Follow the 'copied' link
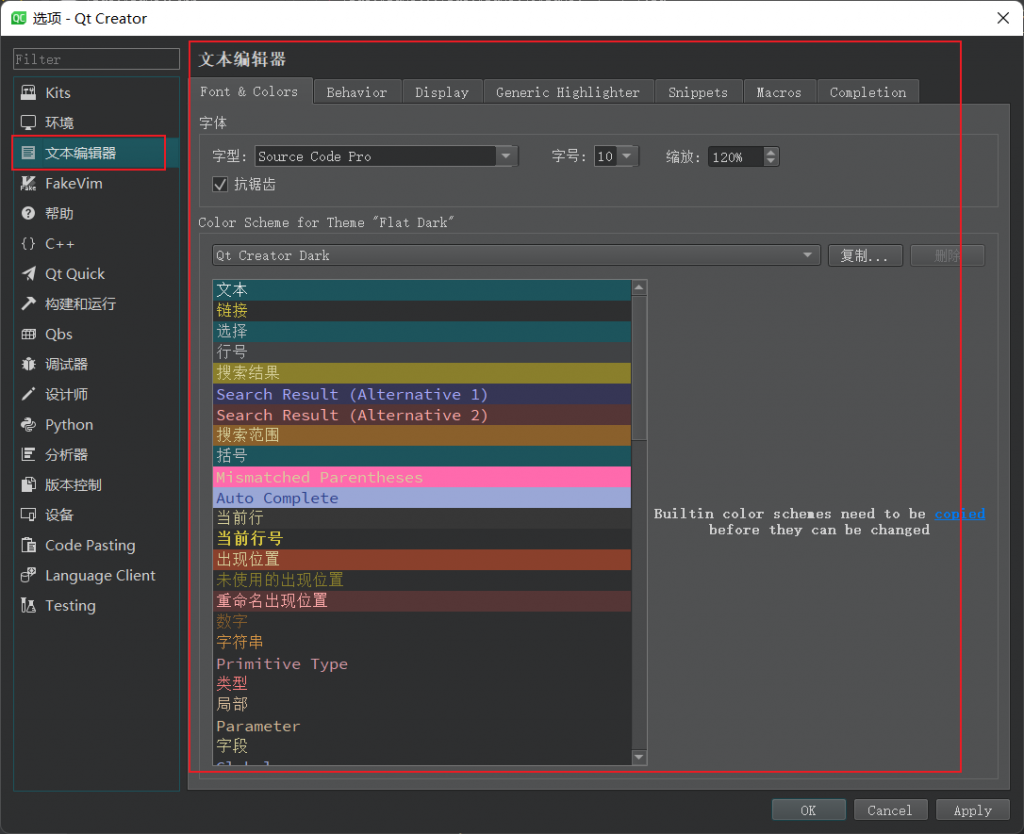 tap(959, 514)
